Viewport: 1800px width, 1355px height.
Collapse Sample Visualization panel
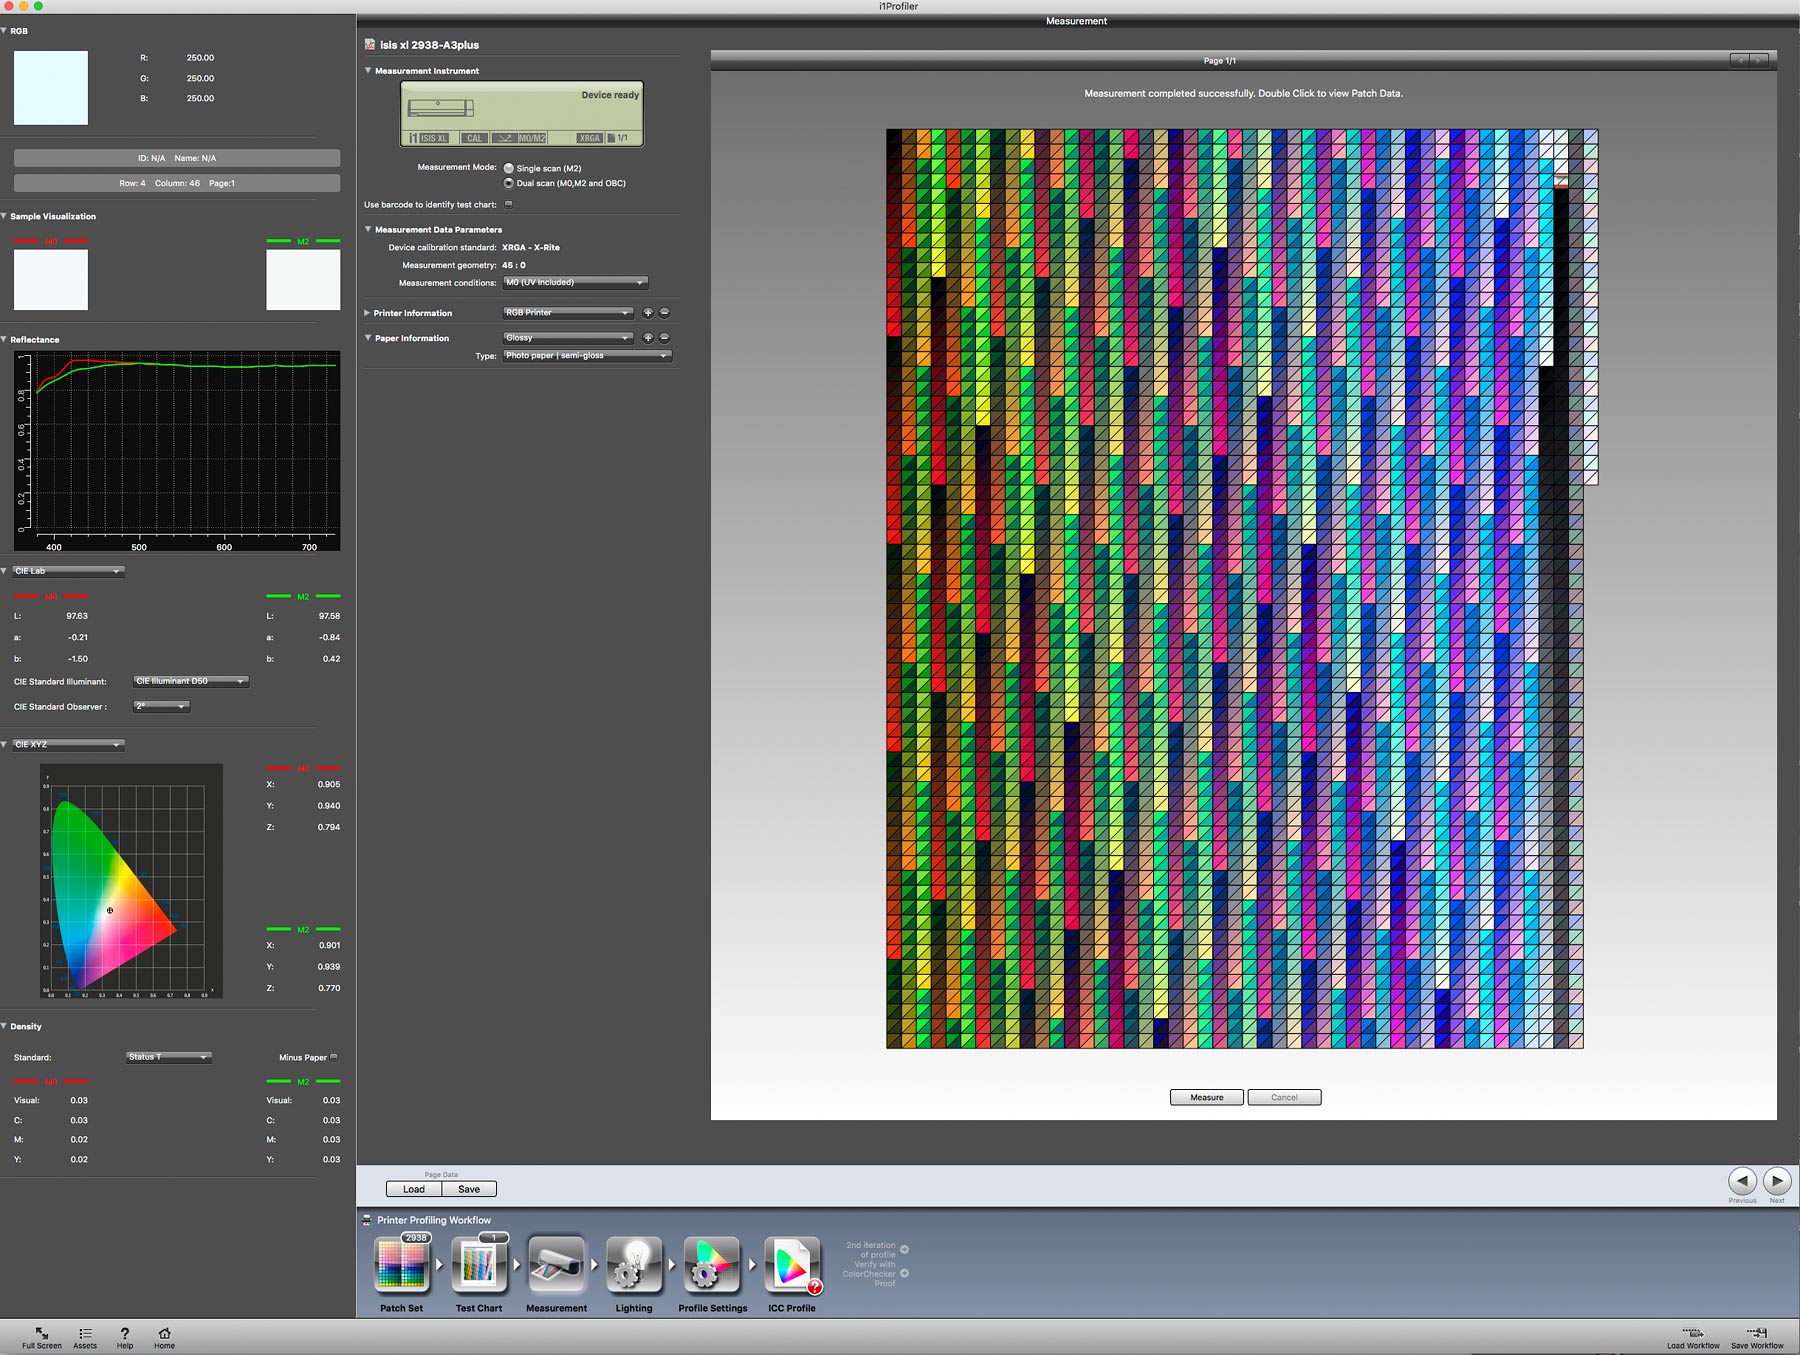click(4, 216)
